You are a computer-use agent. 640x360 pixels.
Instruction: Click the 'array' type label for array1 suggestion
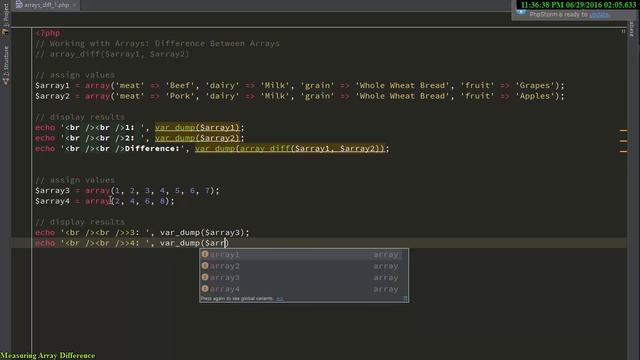(x=386, y=255)
